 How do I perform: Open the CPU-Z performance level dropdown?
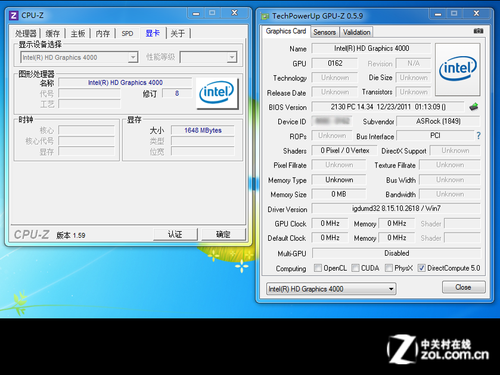[232, 57]
